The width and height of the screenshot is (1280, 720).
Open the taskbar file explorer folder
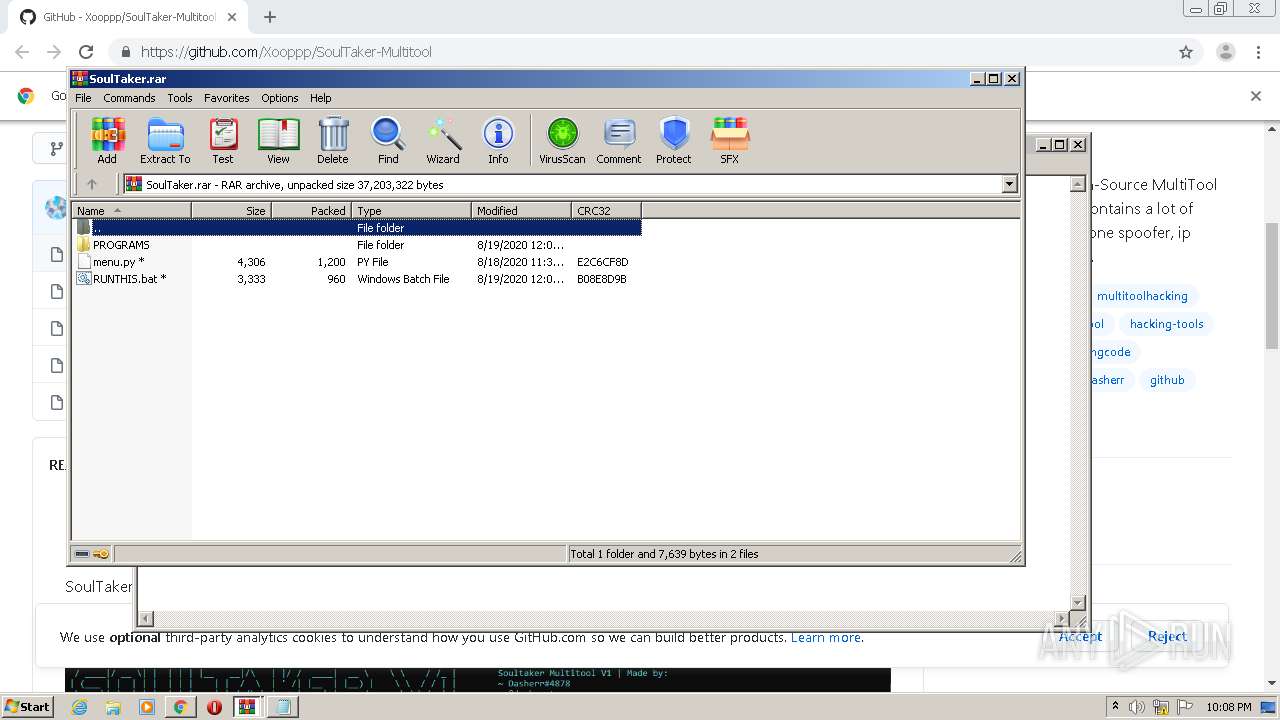click(113, 707)
